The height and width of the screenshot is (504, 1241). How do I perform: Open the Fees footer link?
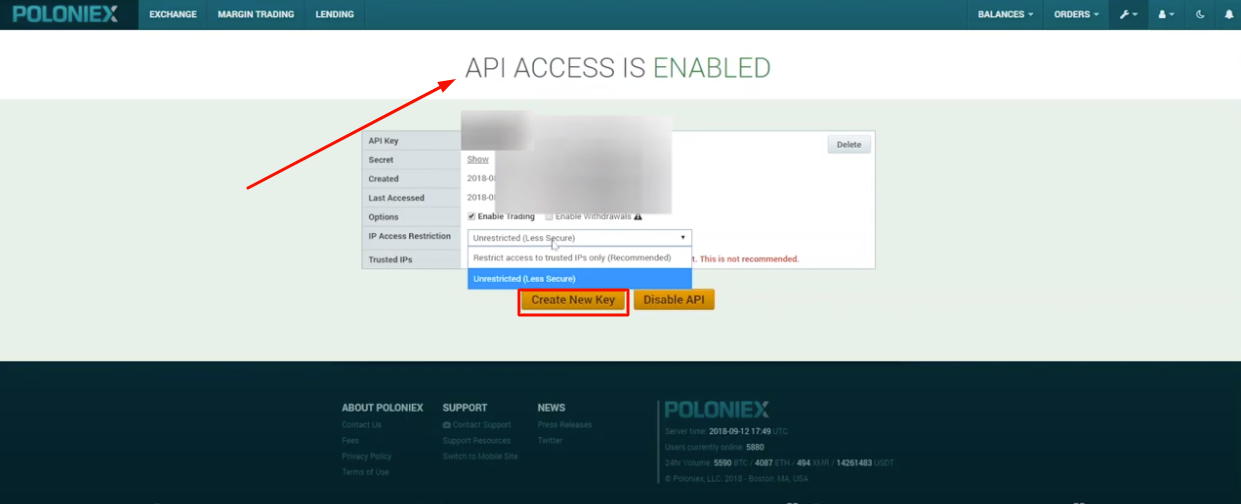[x=350, y=441]
